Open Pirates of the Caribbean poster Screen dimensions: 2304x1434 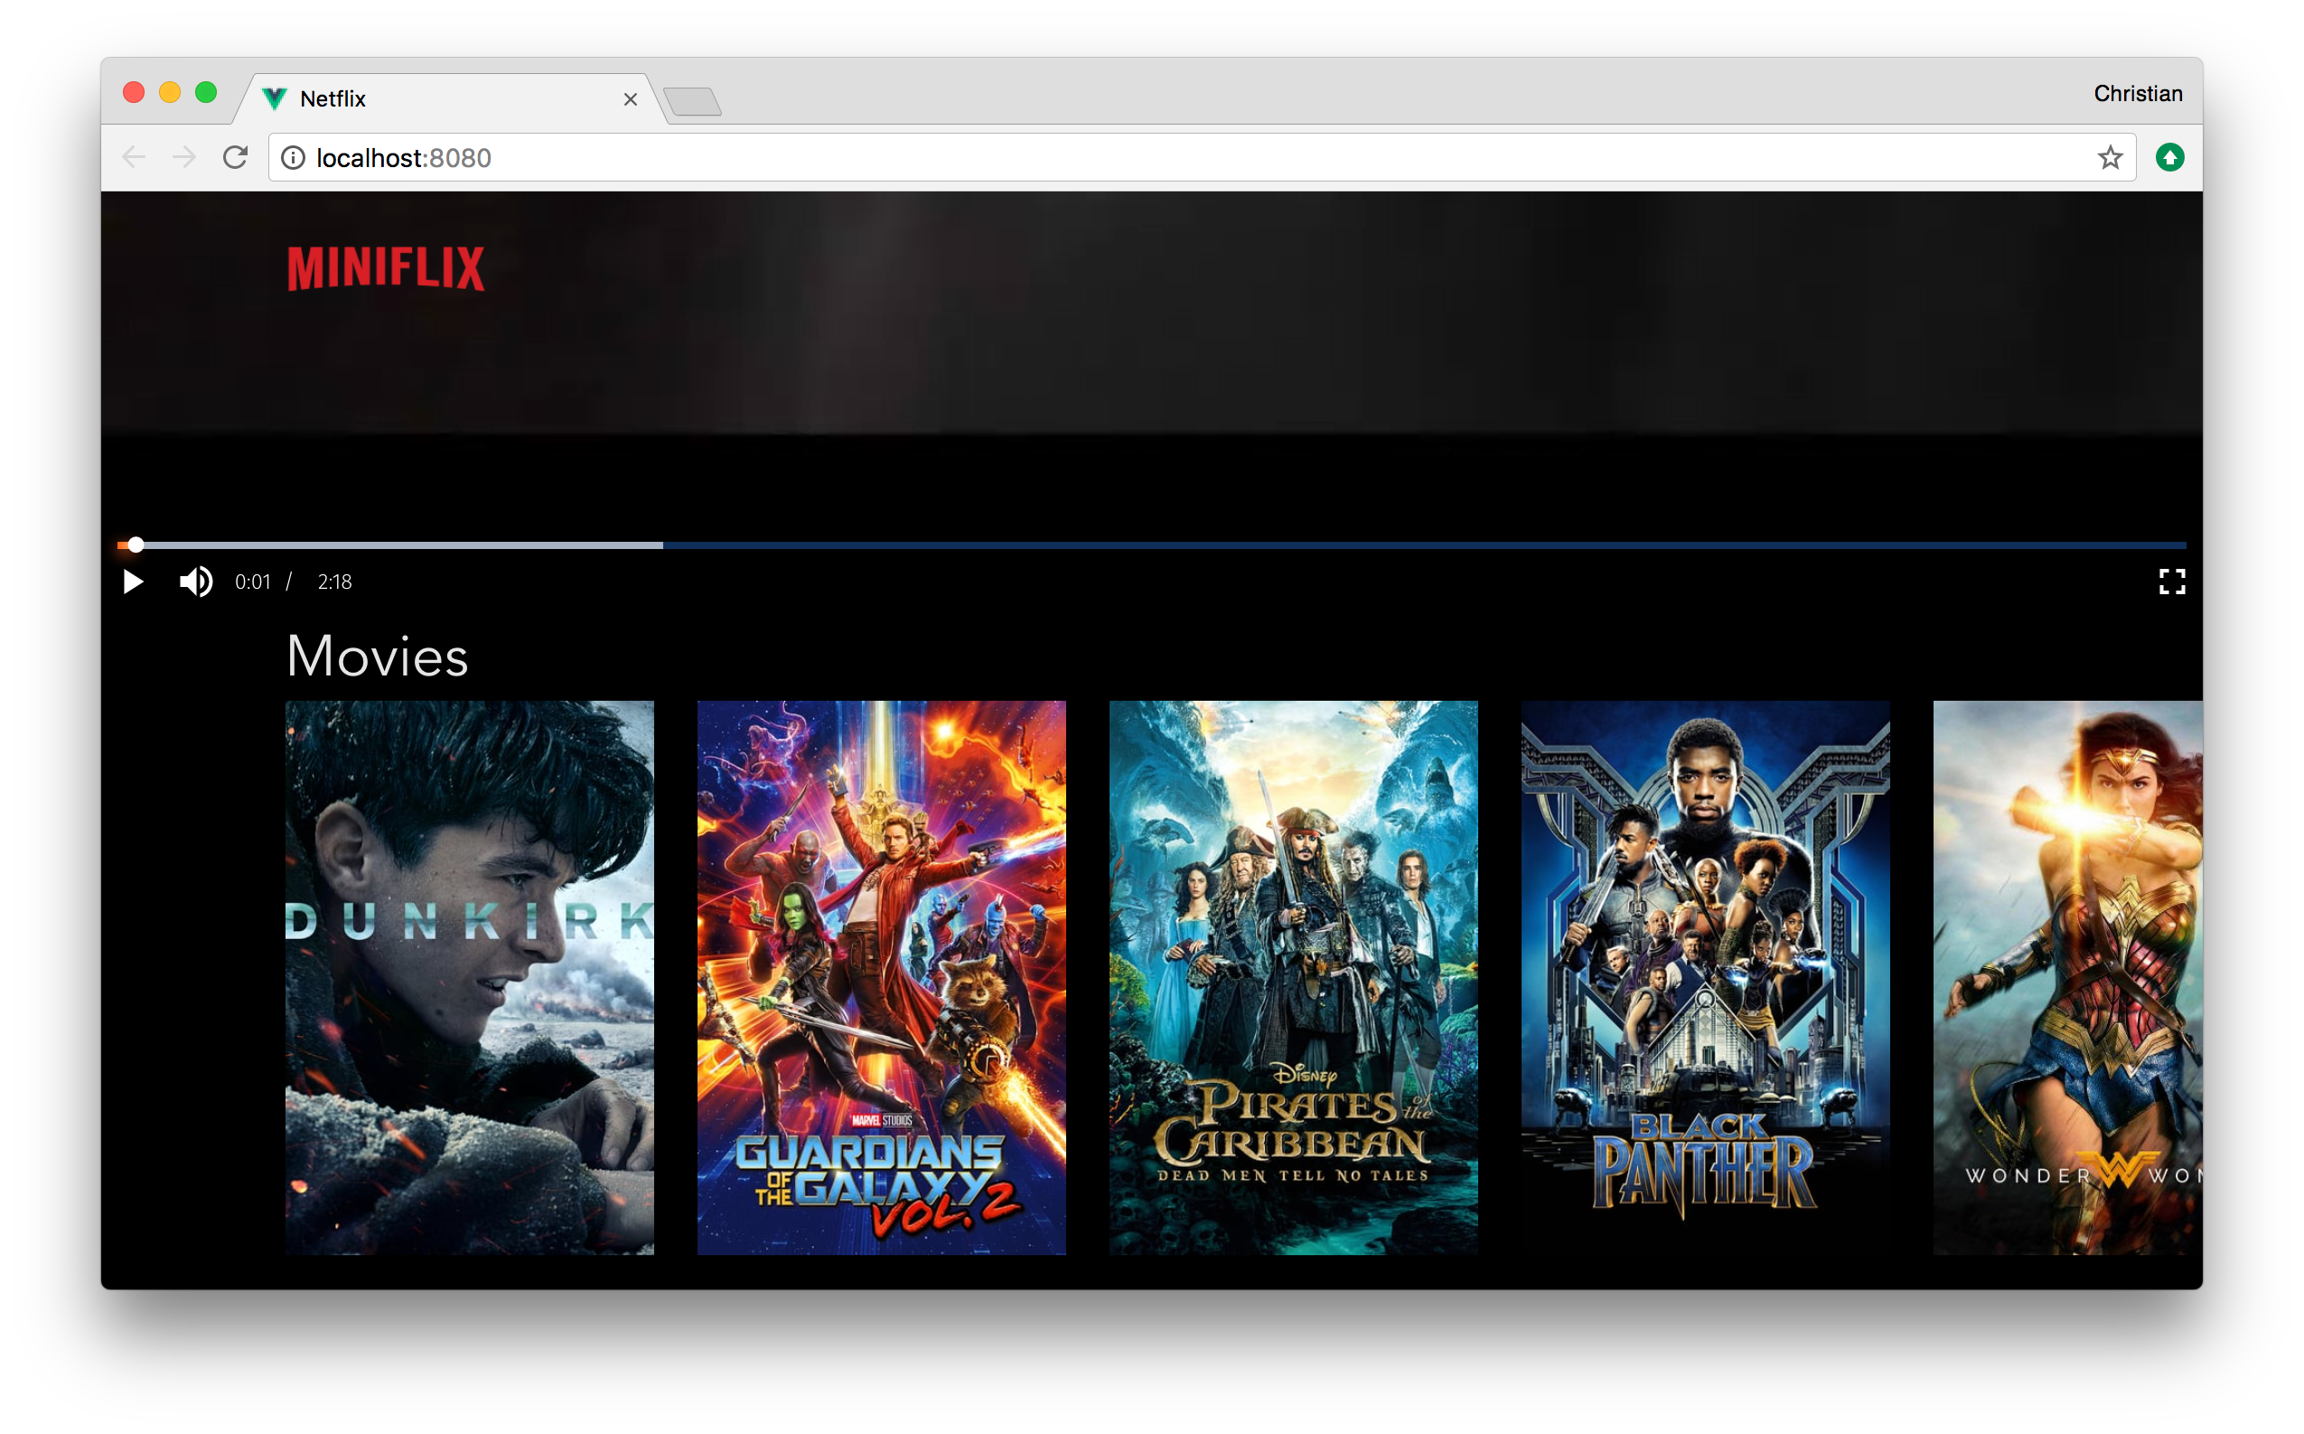(x=1293, y=977)
